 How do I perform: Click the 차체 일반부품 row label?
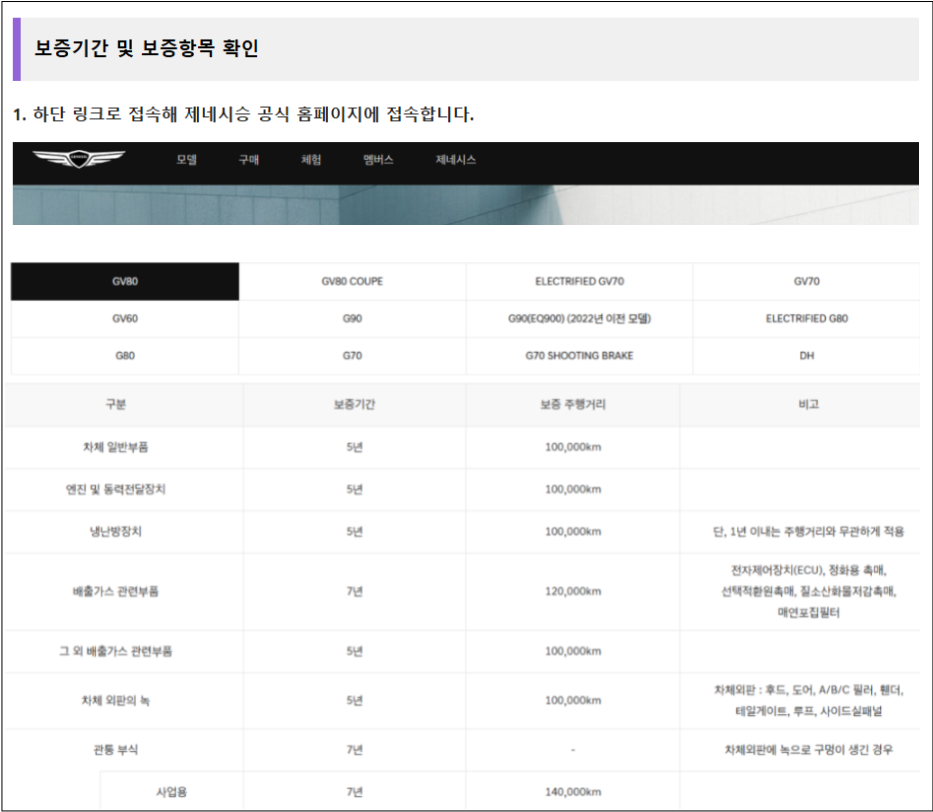click(115, 447)
